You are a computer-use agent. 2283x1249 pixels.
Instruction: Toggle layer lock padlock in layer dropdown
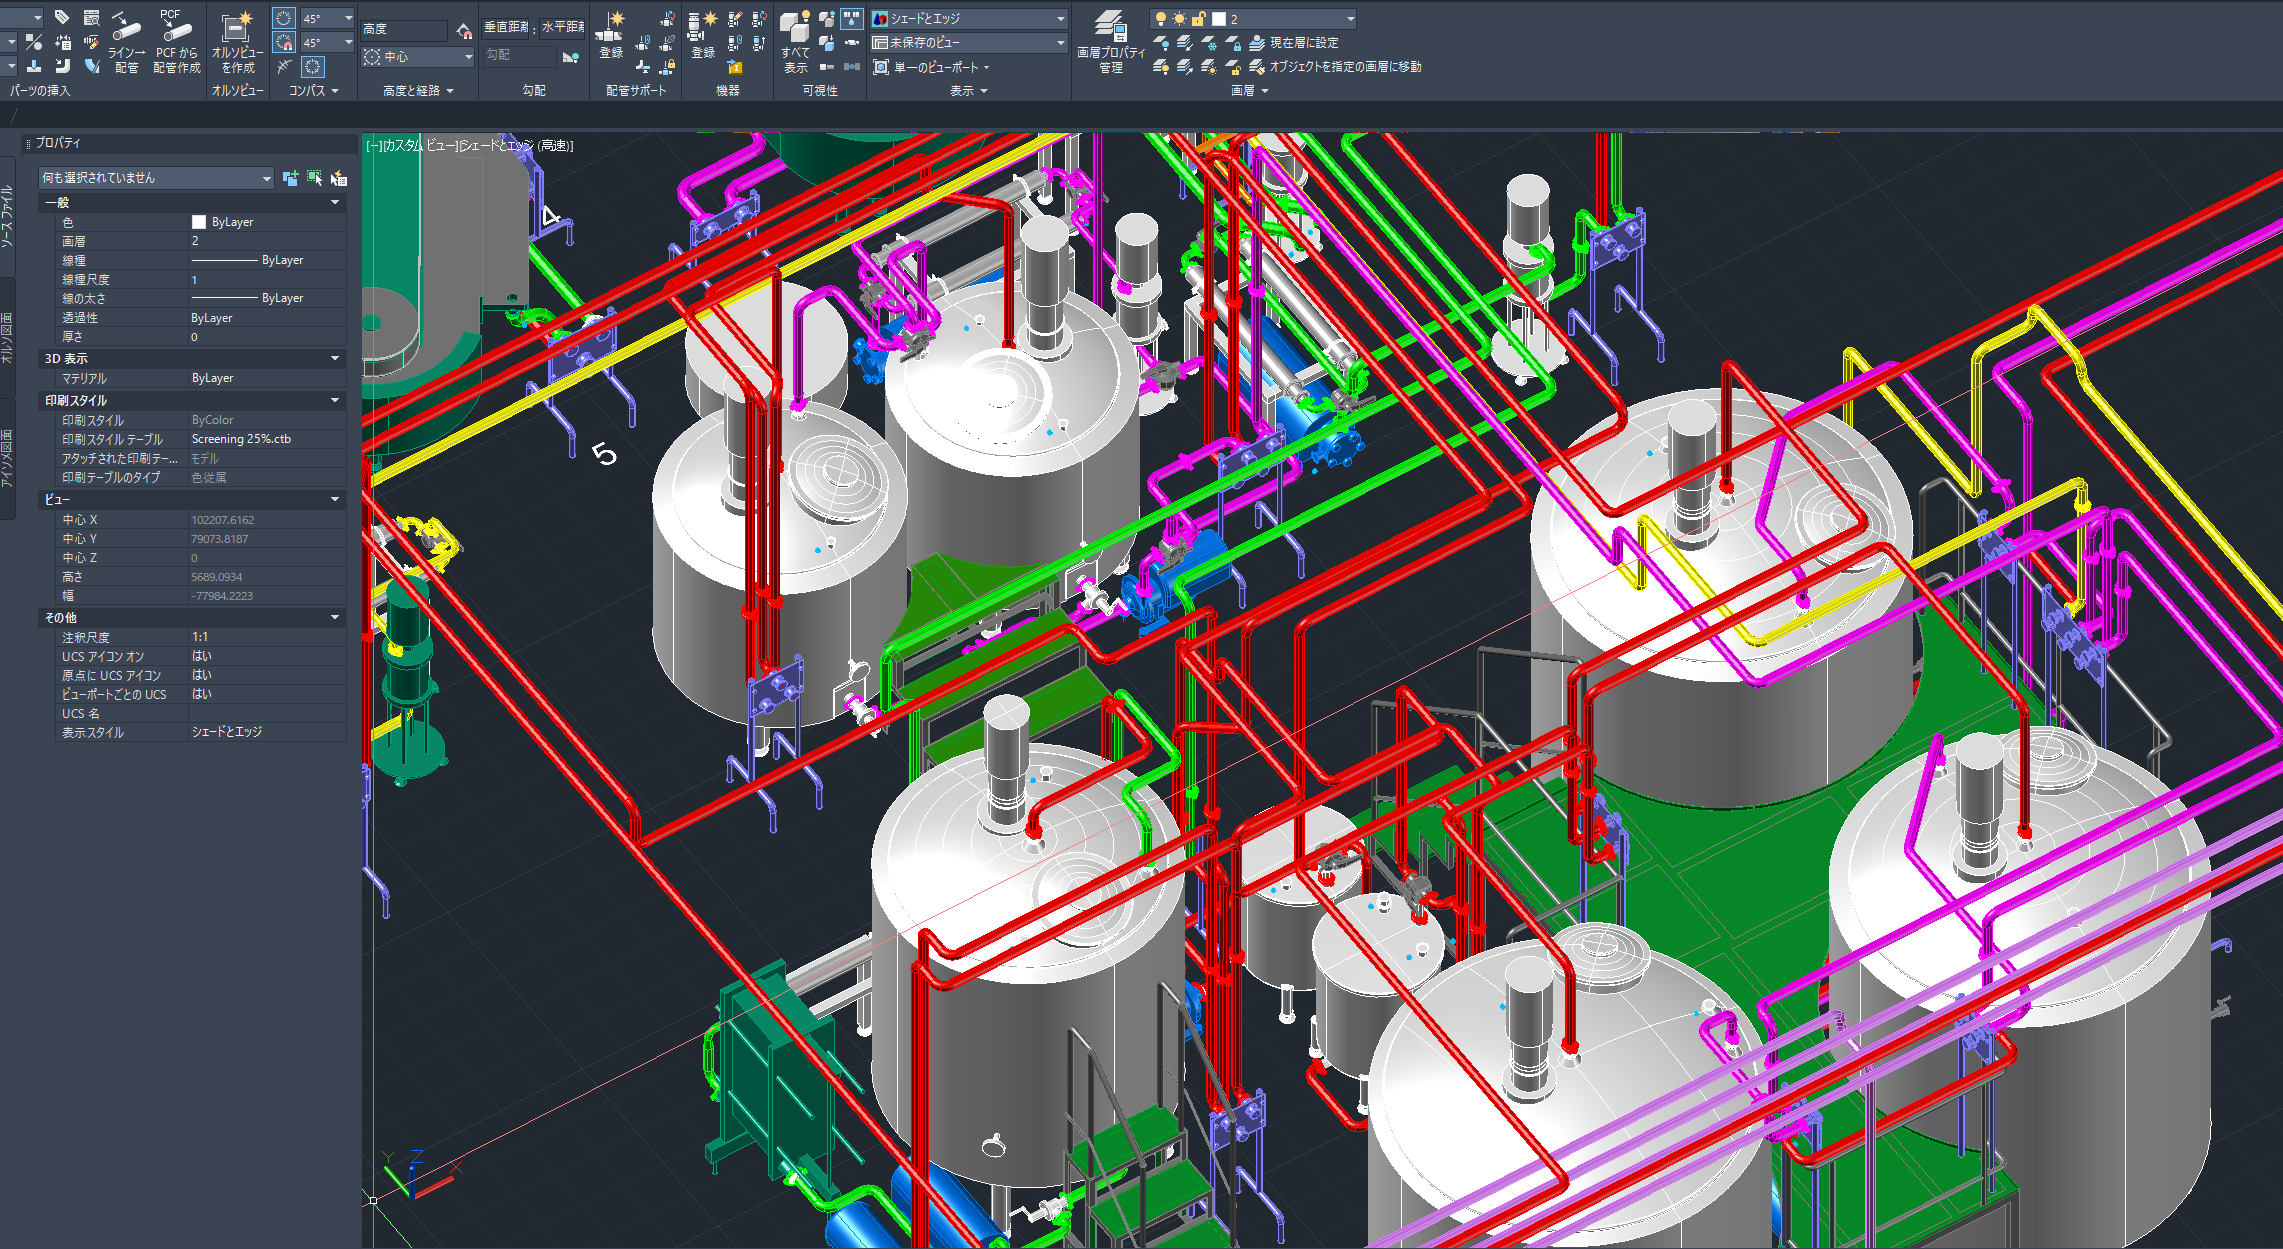pos(1198,19)
